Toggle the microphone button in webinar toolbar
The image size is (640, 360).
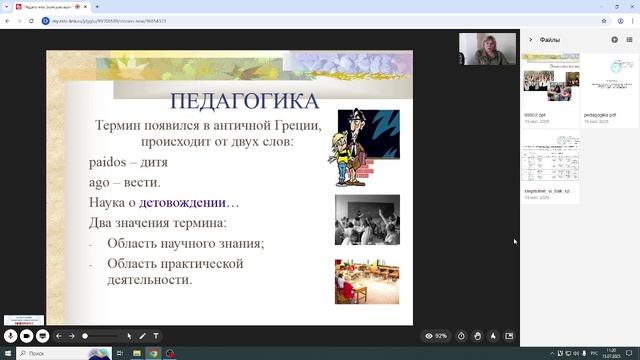click(11, 336)
